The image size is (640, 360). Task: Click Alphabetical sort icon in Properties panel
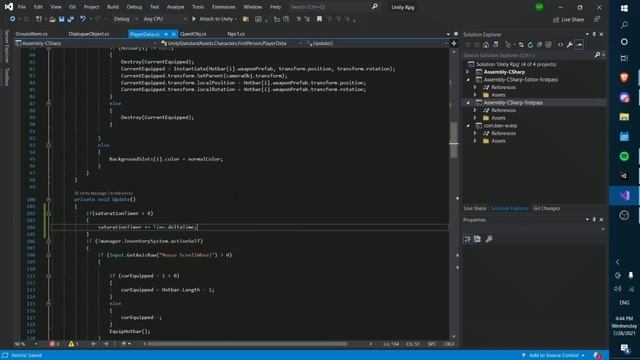tap(478, 239)
